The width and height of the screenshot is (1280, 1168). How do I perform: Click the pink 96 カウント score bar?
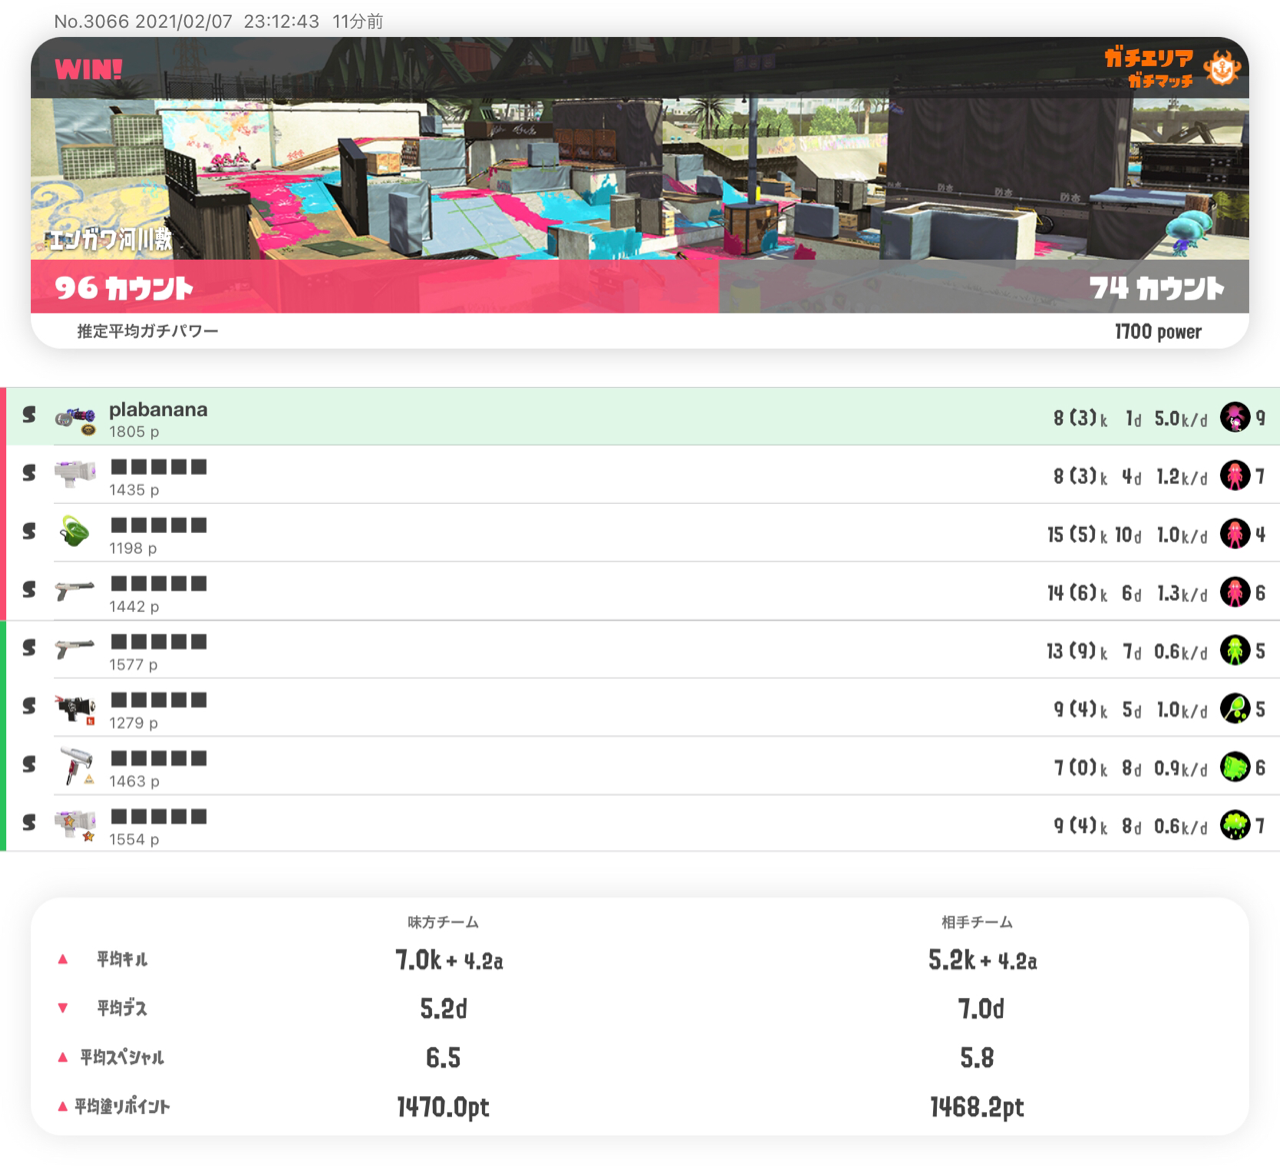pos(375,287)
